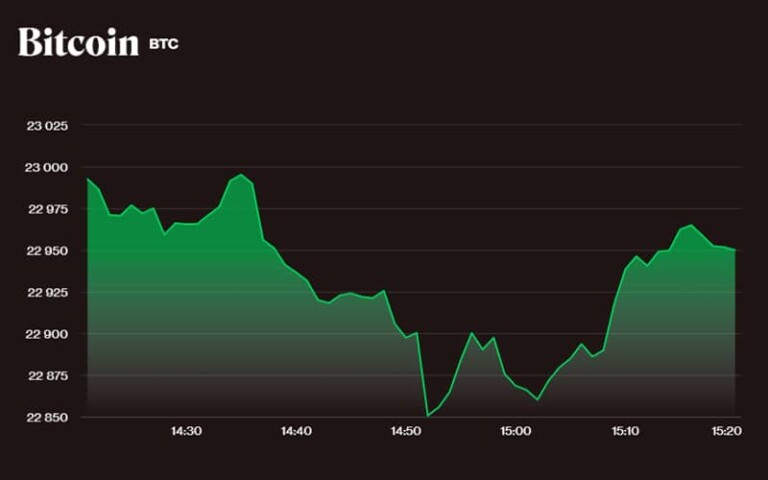768x480 pixels.
Task: Select the 22 950 price label
Action: (48, 251)
